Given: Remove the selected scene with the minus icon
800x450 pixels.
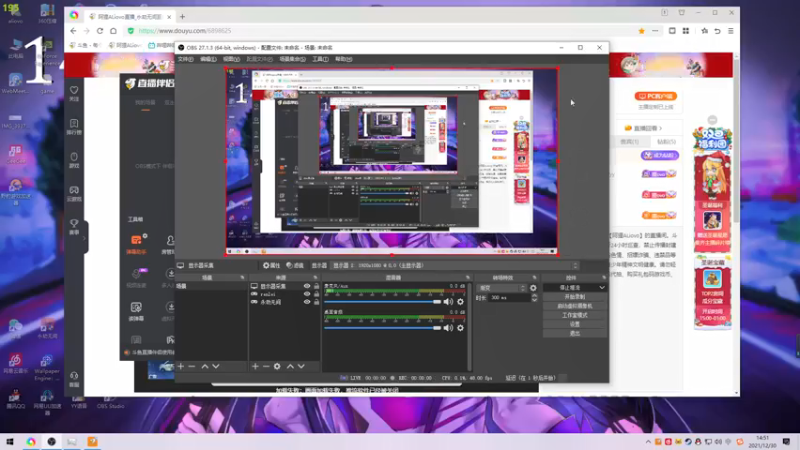Looking at the screenshot, I should pyautogui.click(x=192, y=366).
